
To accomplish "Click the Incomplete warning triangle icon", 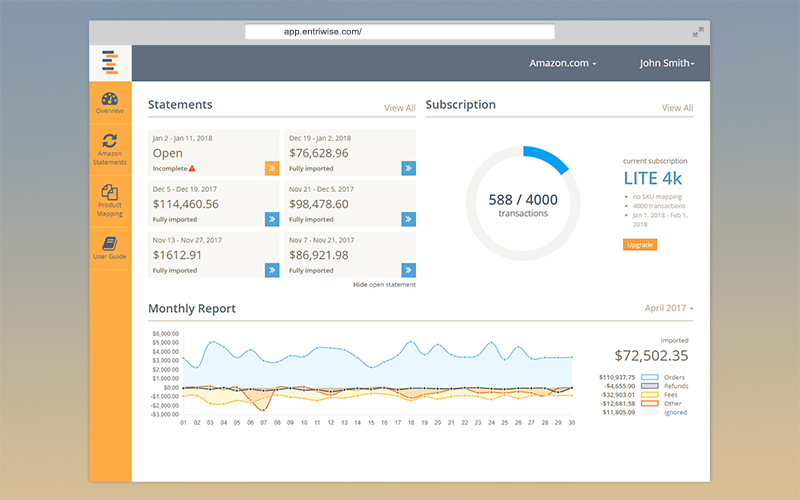I will click(x=192, y=168).
